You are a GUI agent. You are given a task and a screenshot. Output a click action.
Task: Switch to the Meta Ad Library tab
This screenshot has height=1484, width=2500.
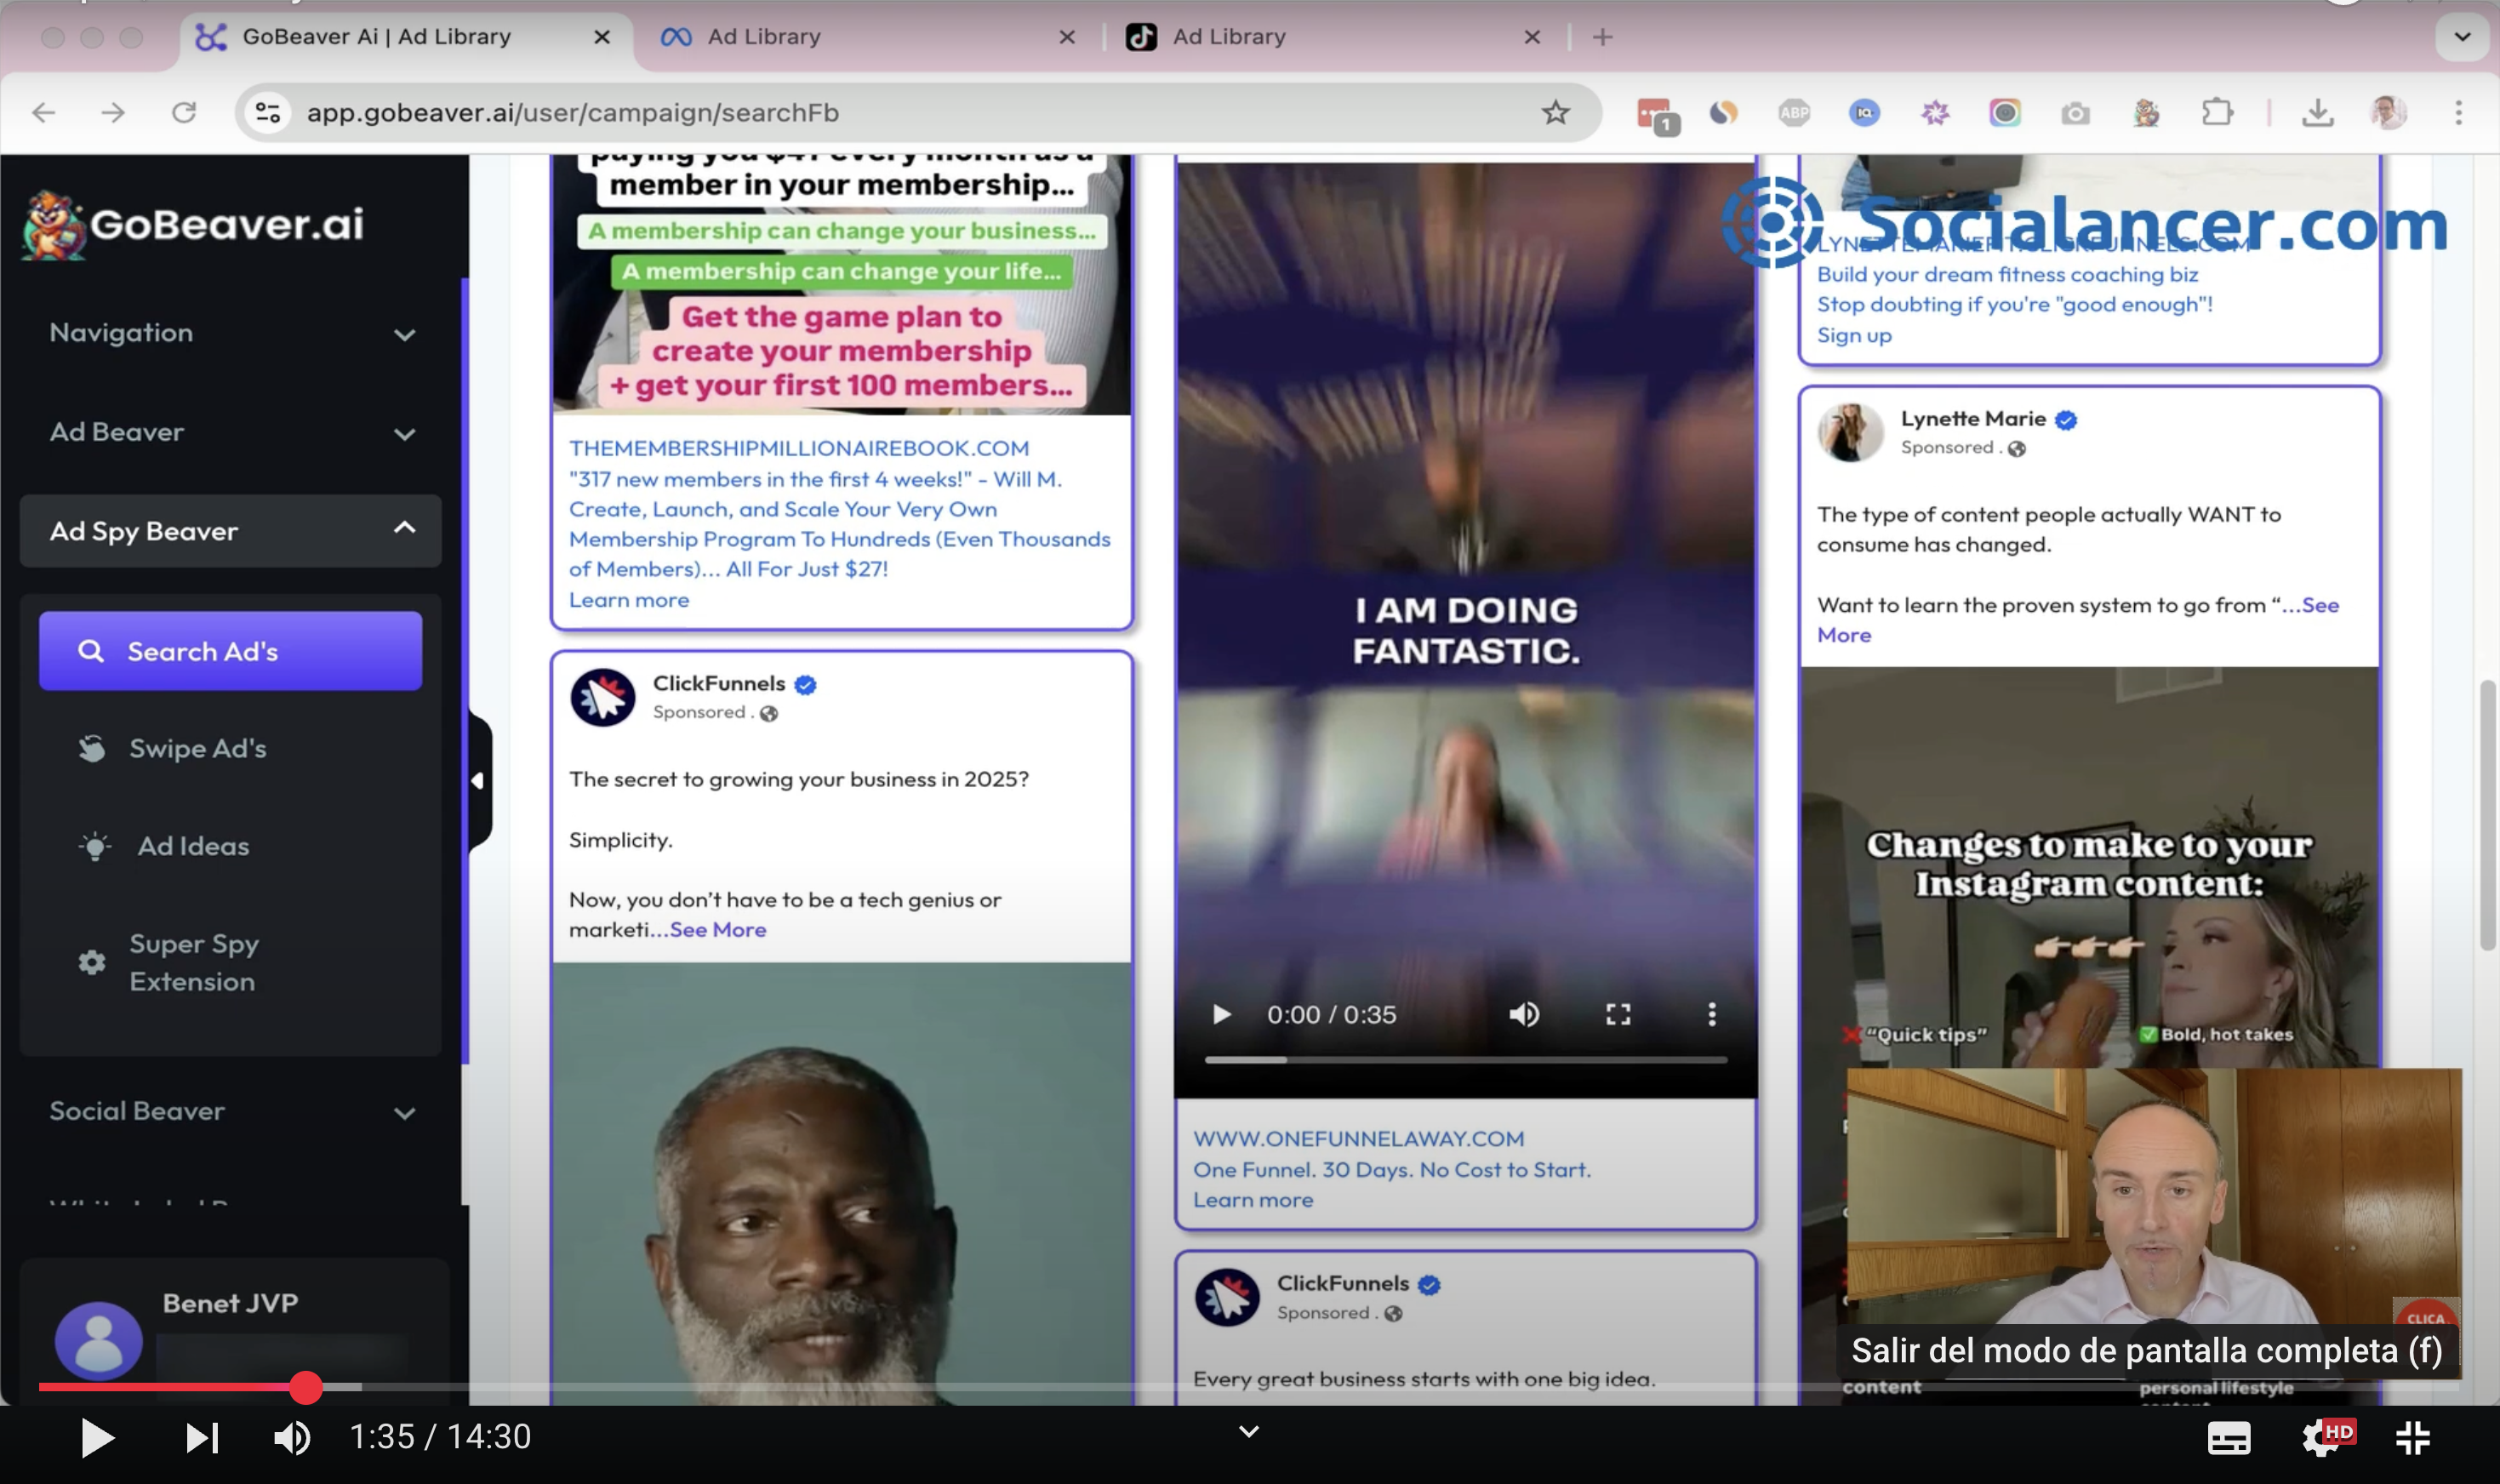pyautogui.click(x=865, y=37)
